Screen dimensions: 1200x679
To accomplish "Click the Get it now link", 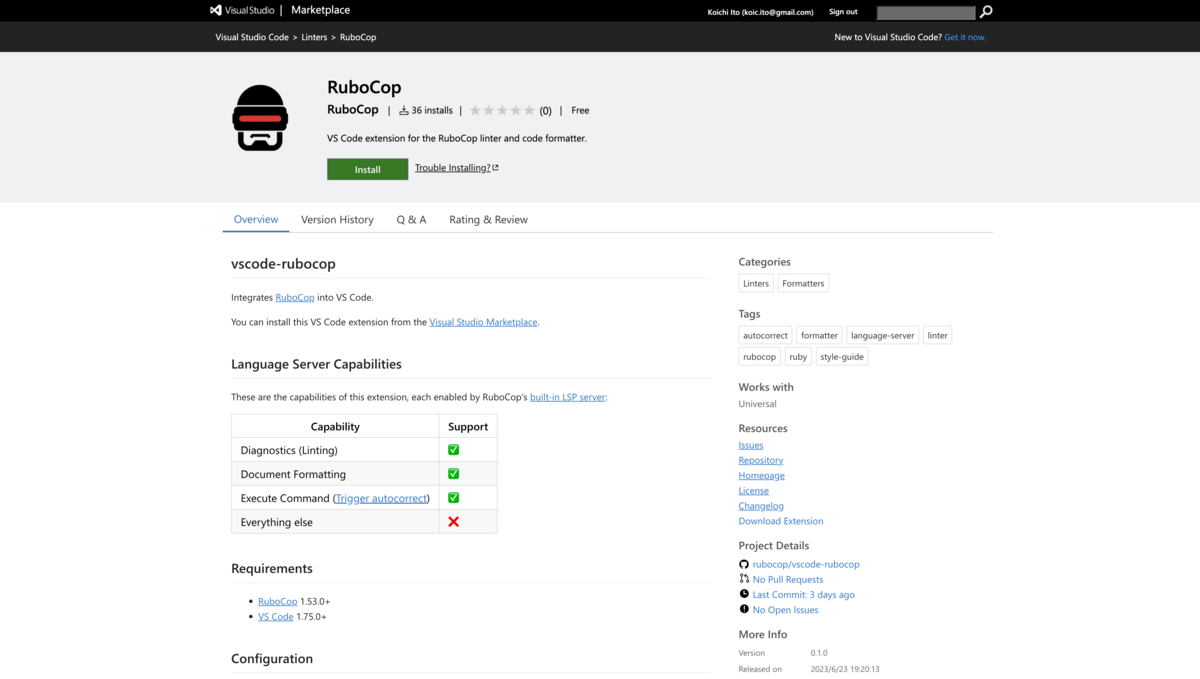I will click(x=965, y=36).
